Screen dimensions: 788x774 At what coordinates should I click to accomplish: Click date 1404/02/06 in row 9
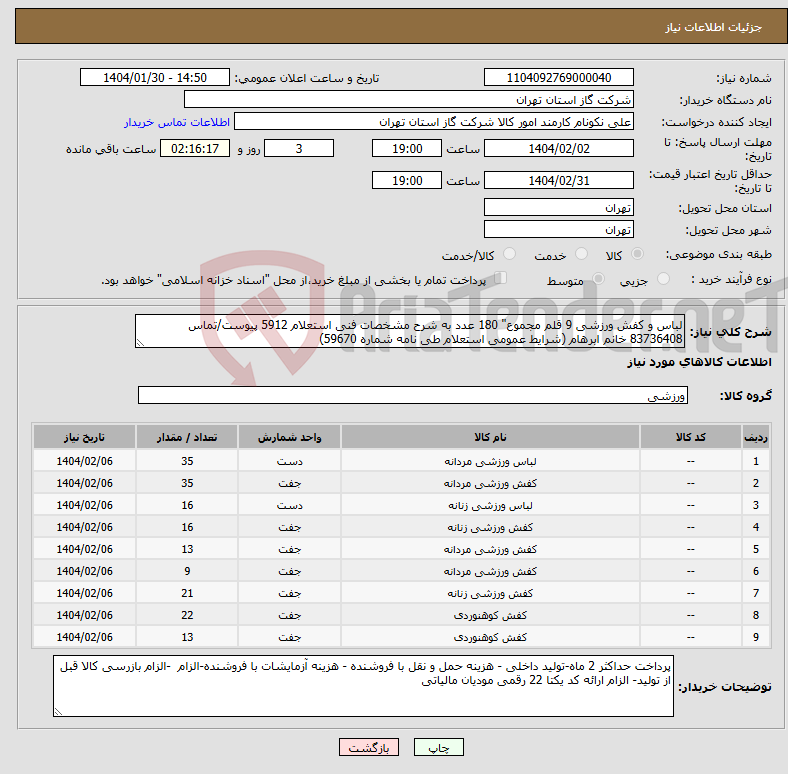(84, 637)
